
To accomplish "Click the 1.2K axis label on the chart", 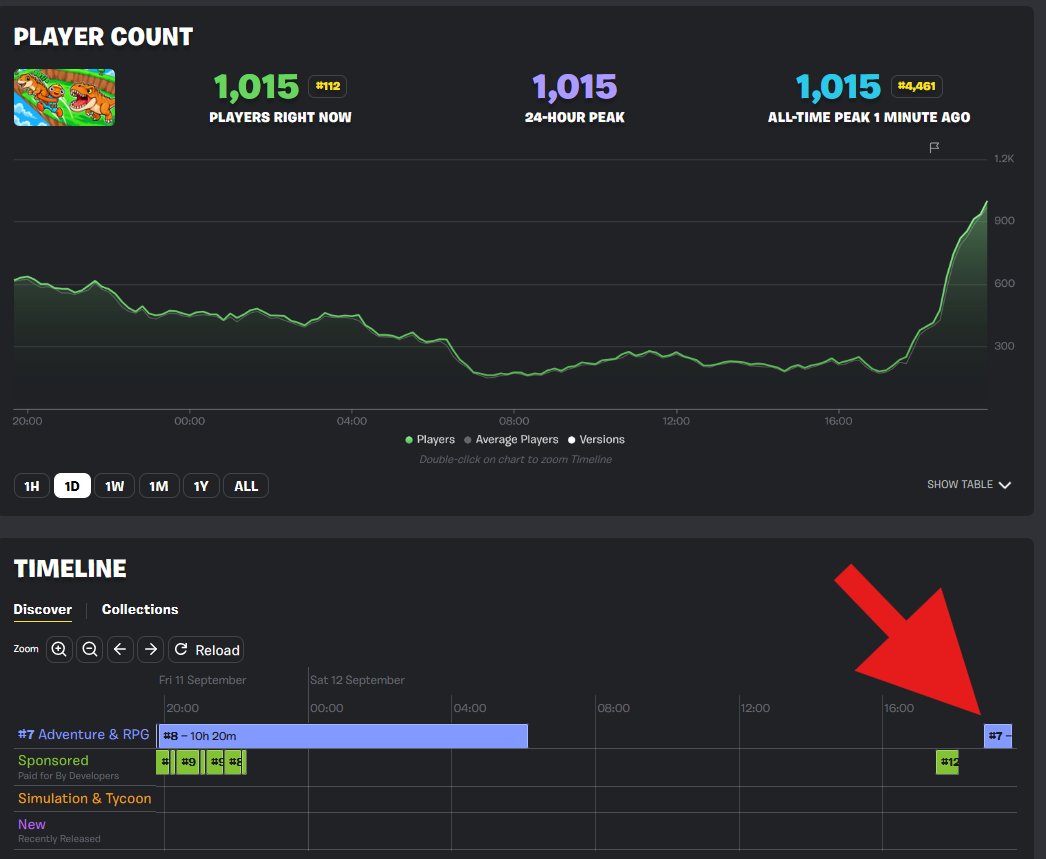I will [x=1003, y=158].
